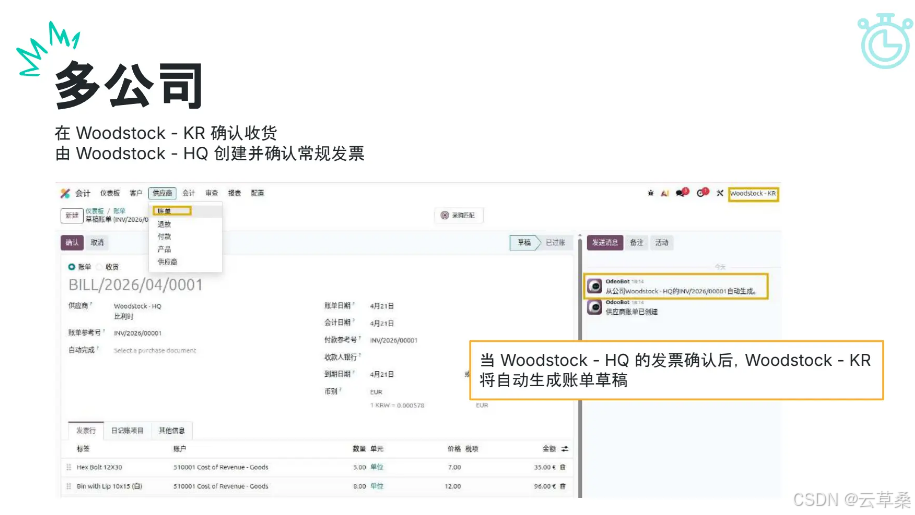The image size is (915, 515).
Task: Click the 账户 column header
Action: click(x=179, y=449)
